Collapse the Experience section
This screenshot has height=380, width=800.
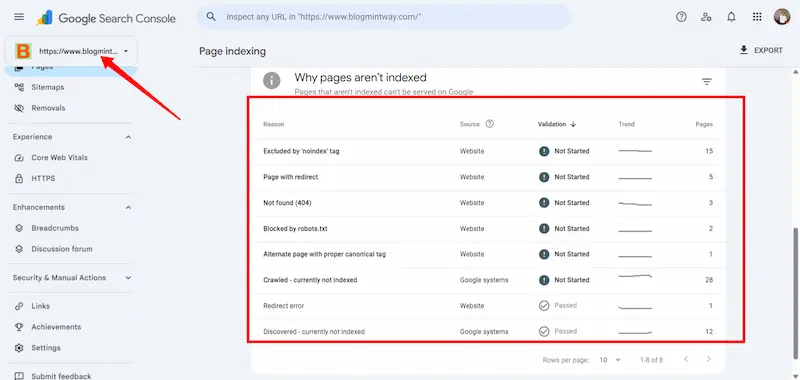coord(128,137)
